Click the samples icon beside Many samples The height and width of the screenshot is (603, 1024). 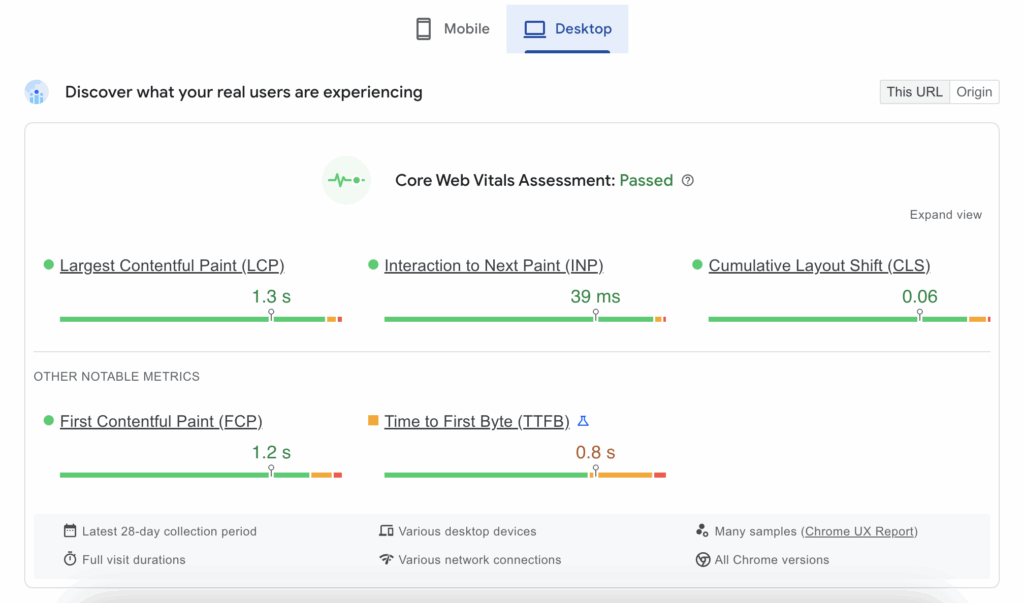[702, 531]
